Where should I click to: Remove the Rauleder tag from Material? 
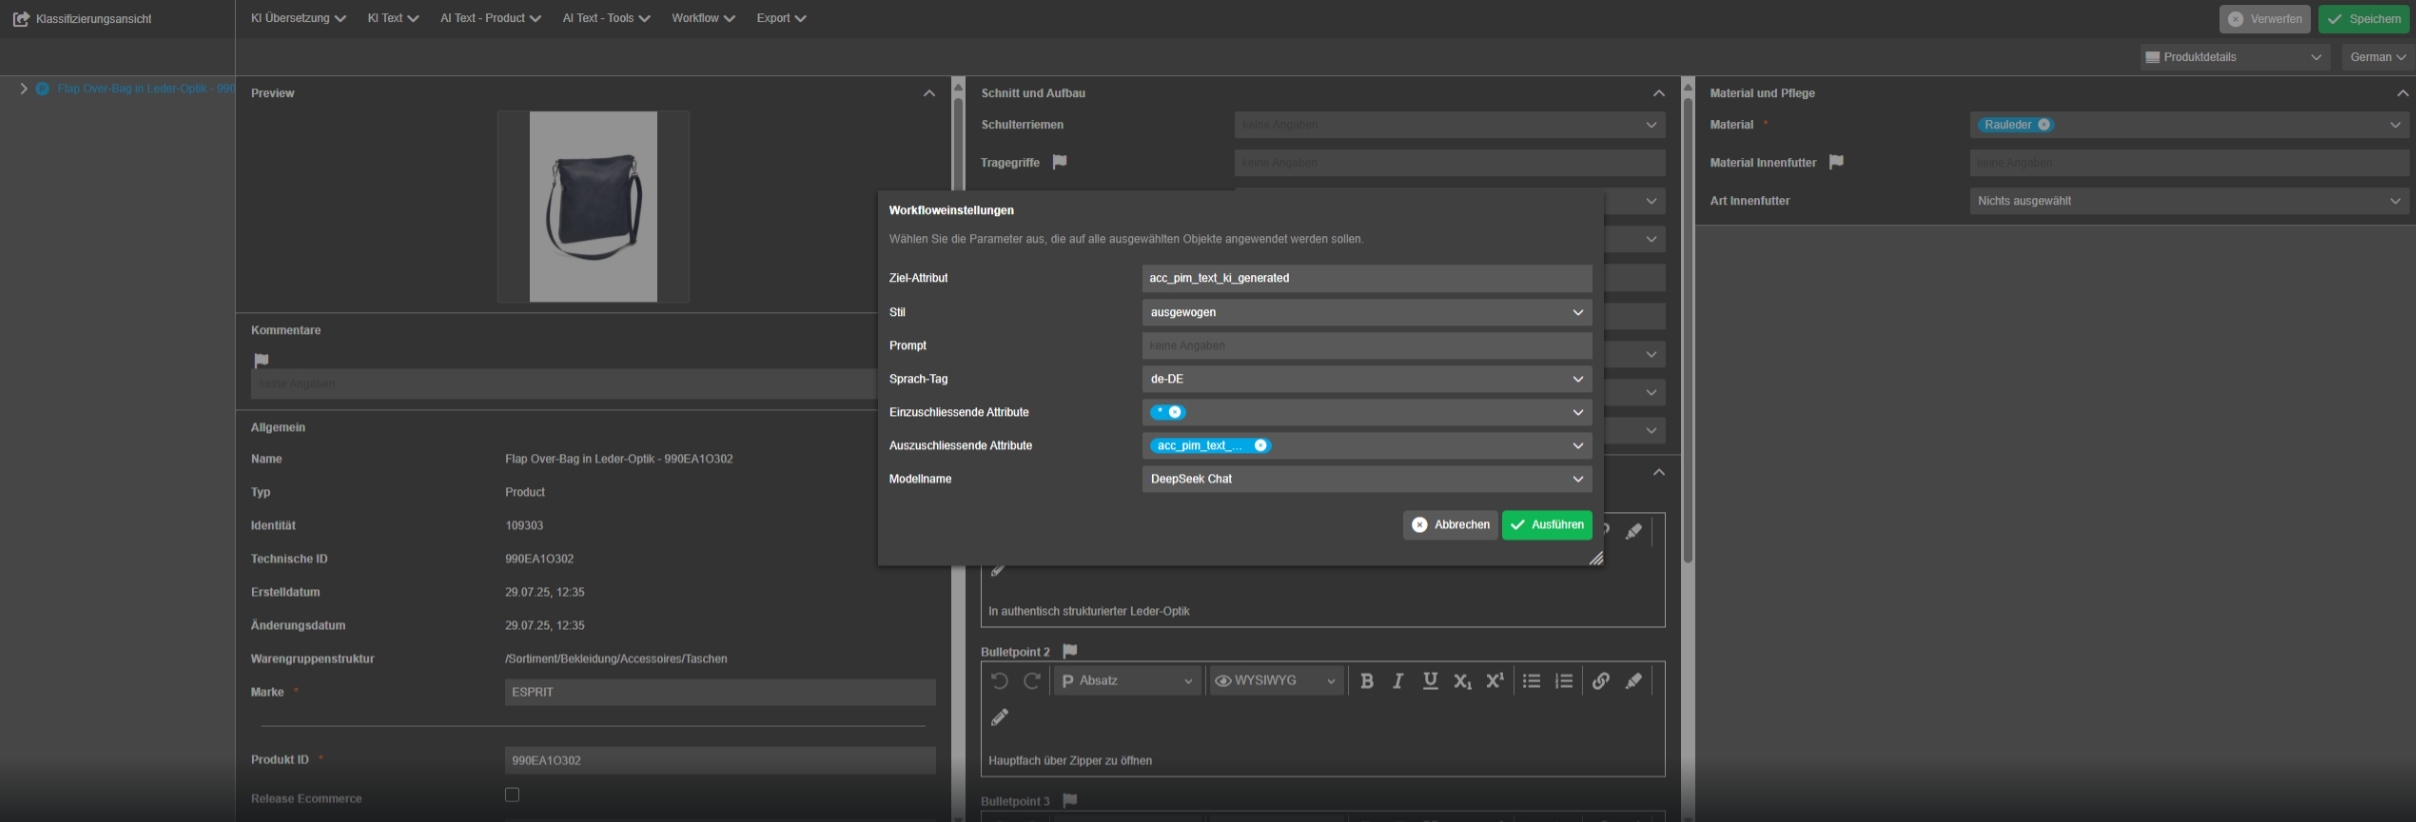click(x=2044, y=125)
